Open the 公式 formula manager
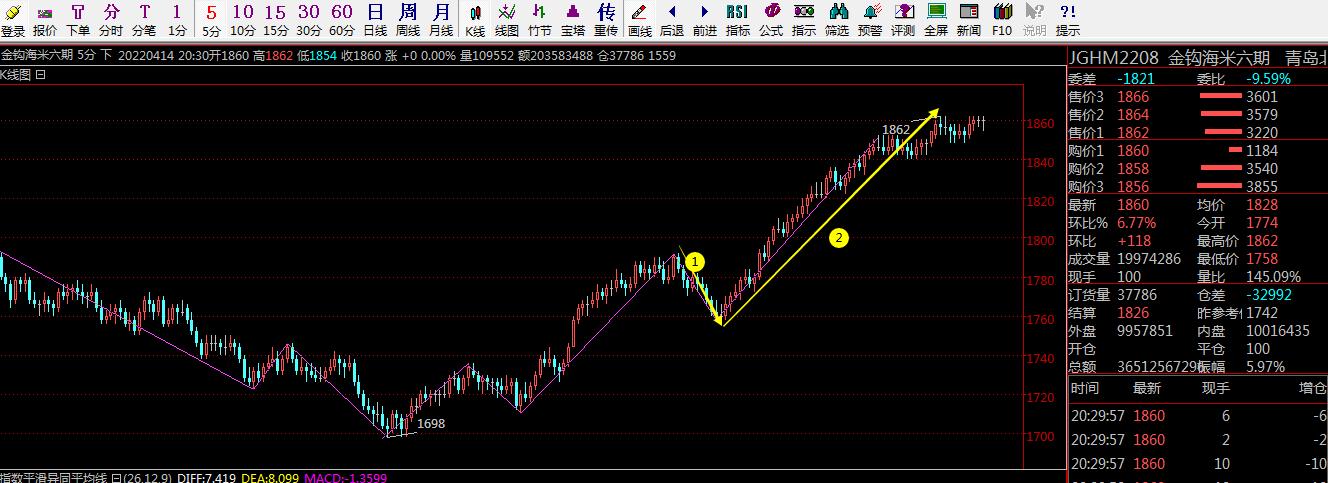Viewport: 1328px width, 483px height. pos(771,19)
